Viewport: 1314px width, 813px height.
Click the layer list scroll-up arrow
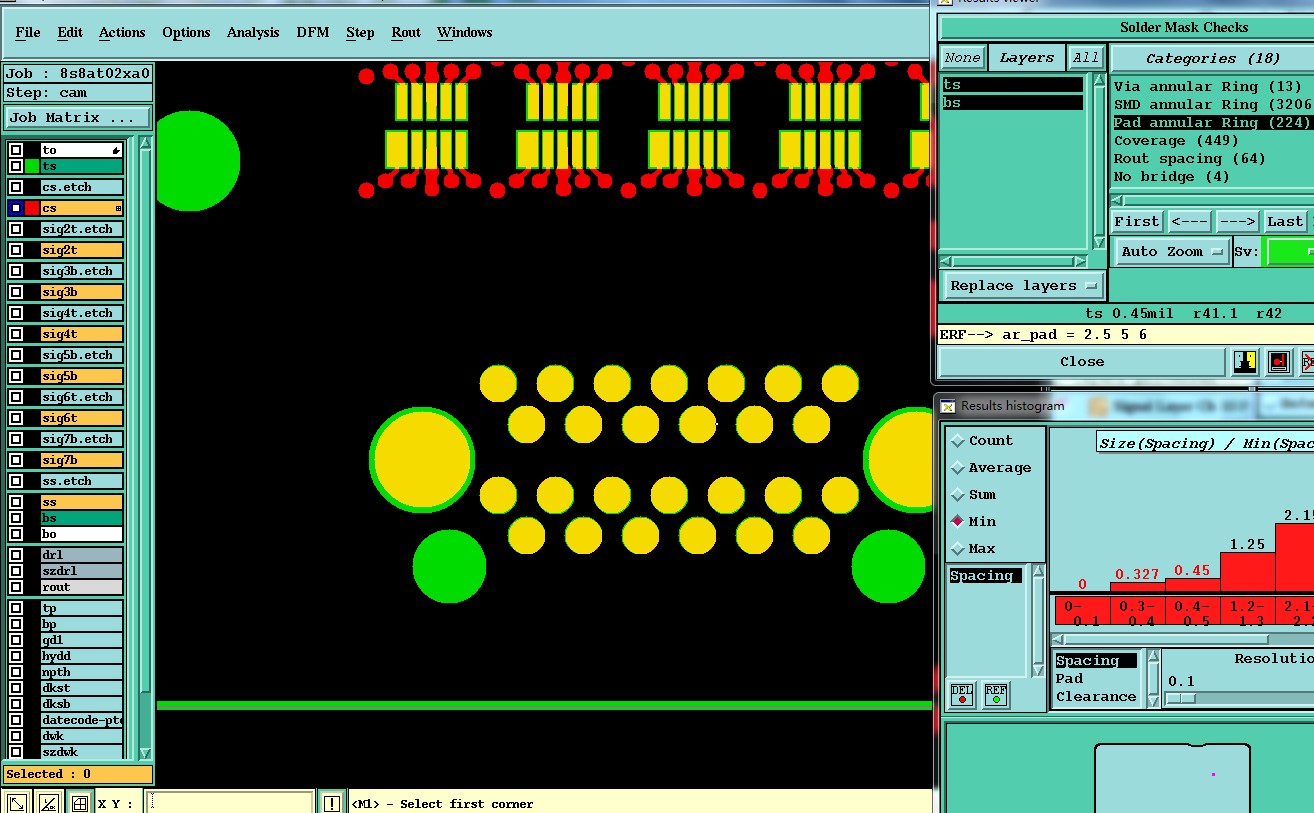pos(145,143)
